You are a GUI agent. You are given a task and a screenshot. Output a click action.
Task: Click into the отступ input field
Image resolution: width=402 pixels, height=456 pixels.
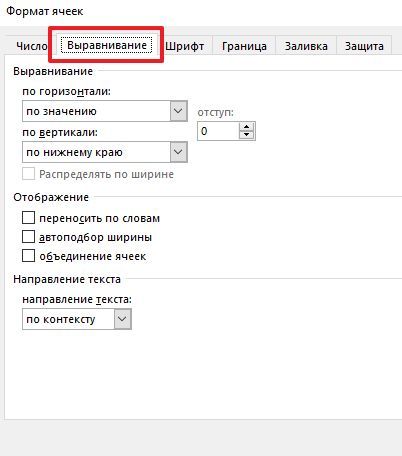click(x=218, y=131)
